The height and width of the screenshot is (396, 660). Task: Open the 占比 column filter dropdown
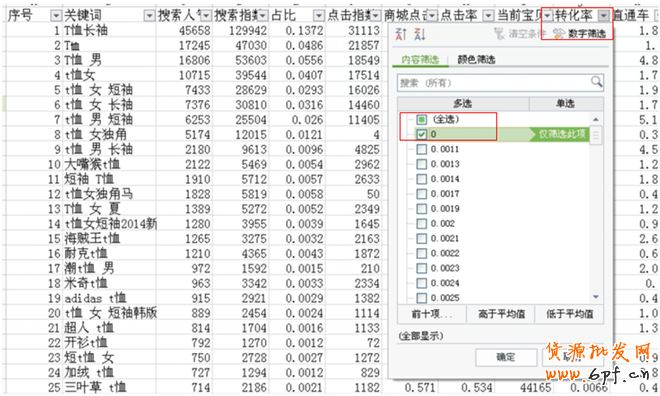tap(319, 16)
